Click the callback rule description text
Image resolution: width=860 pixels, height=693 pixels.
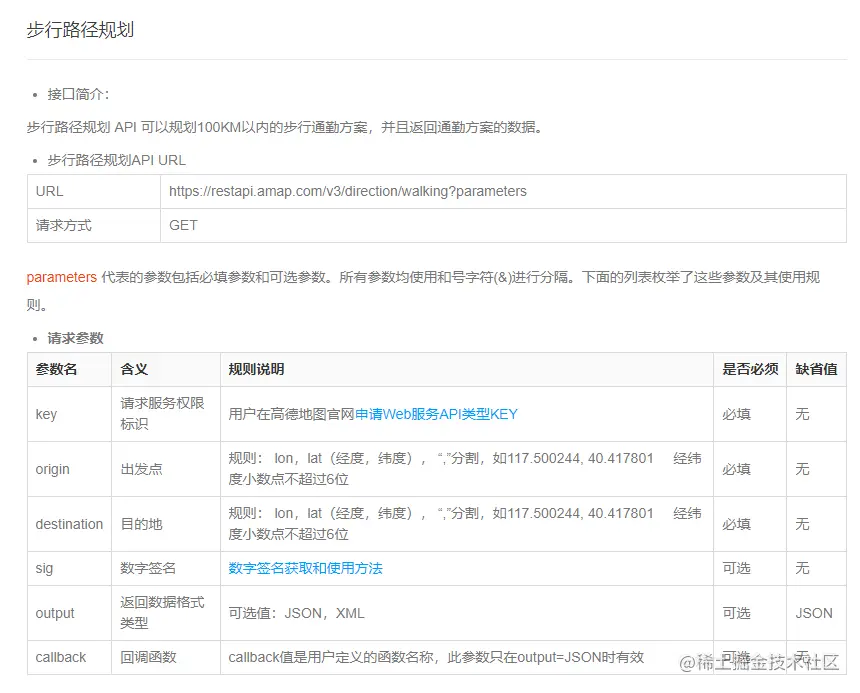(436, 657)
